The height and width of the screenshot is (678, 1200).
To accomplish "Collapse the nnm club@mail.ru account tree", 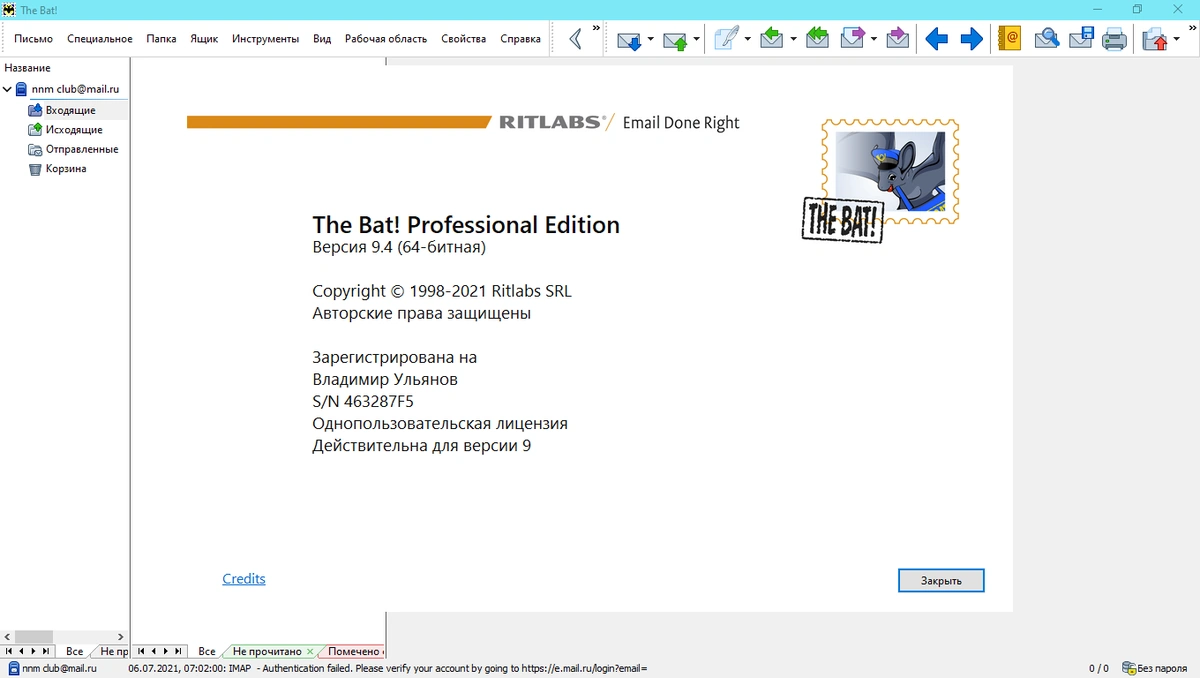I will pyautogui.click(x=8, y=90).
